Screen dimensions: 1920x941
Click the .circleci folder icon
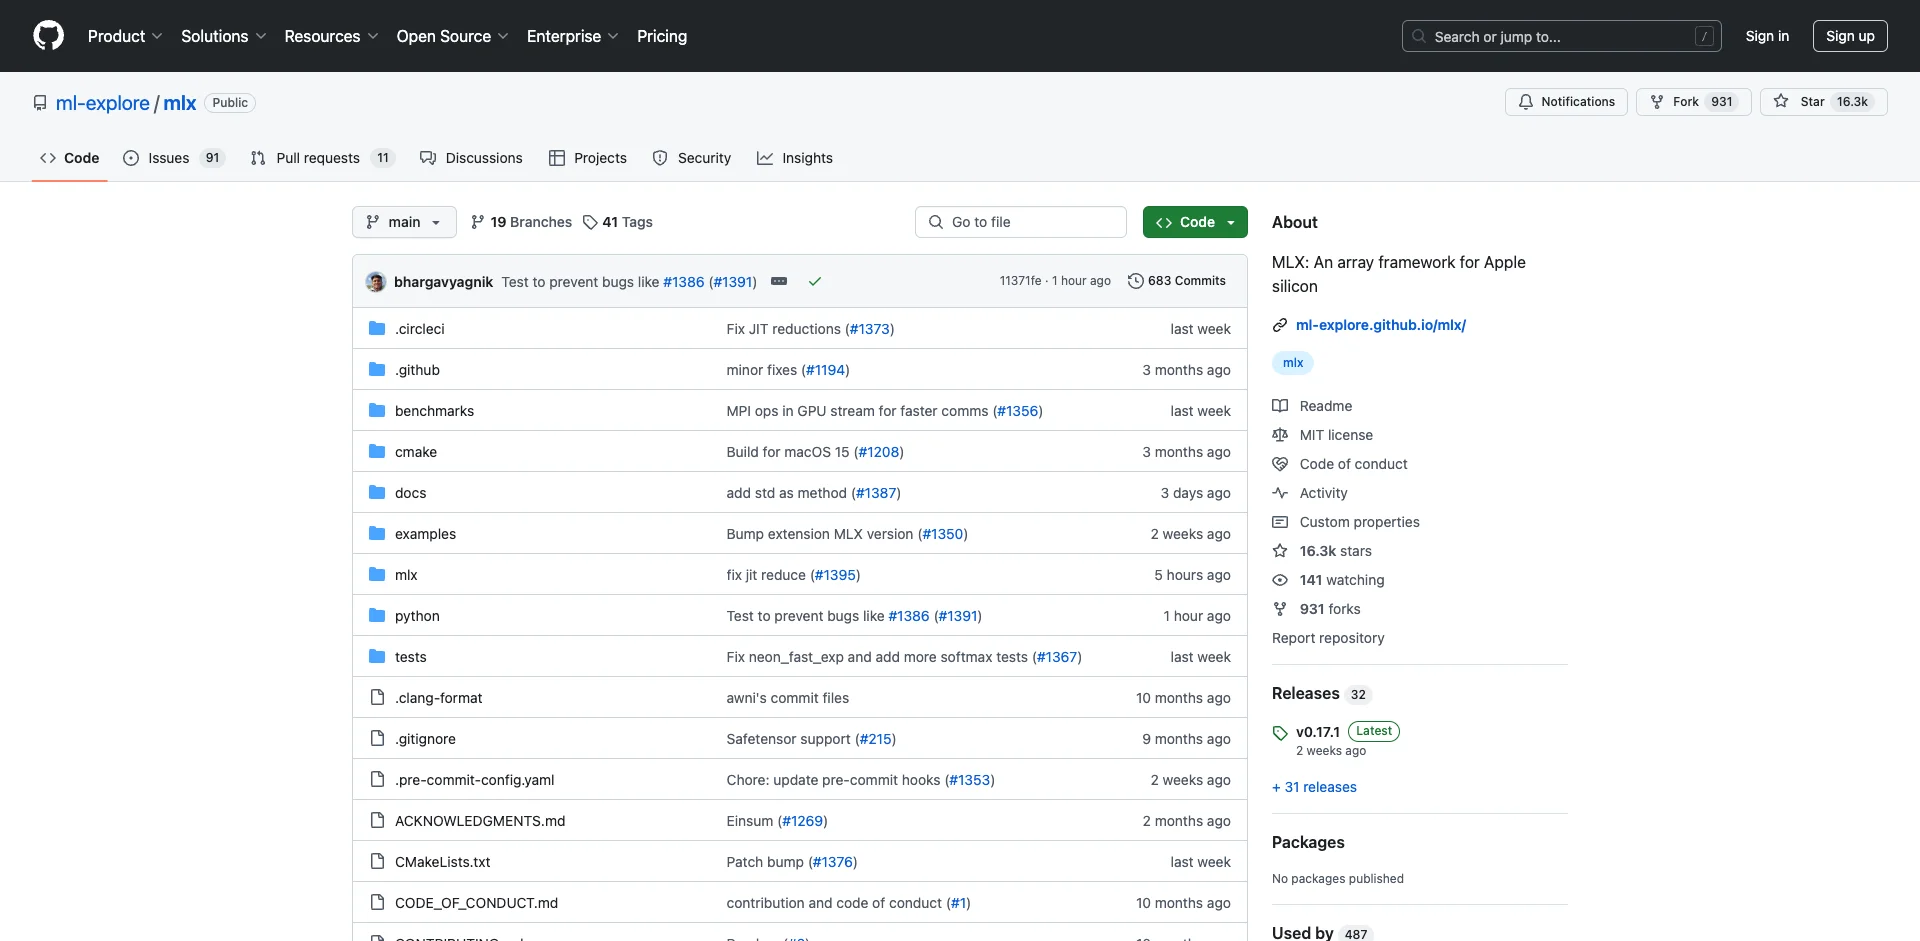[377, 328]
